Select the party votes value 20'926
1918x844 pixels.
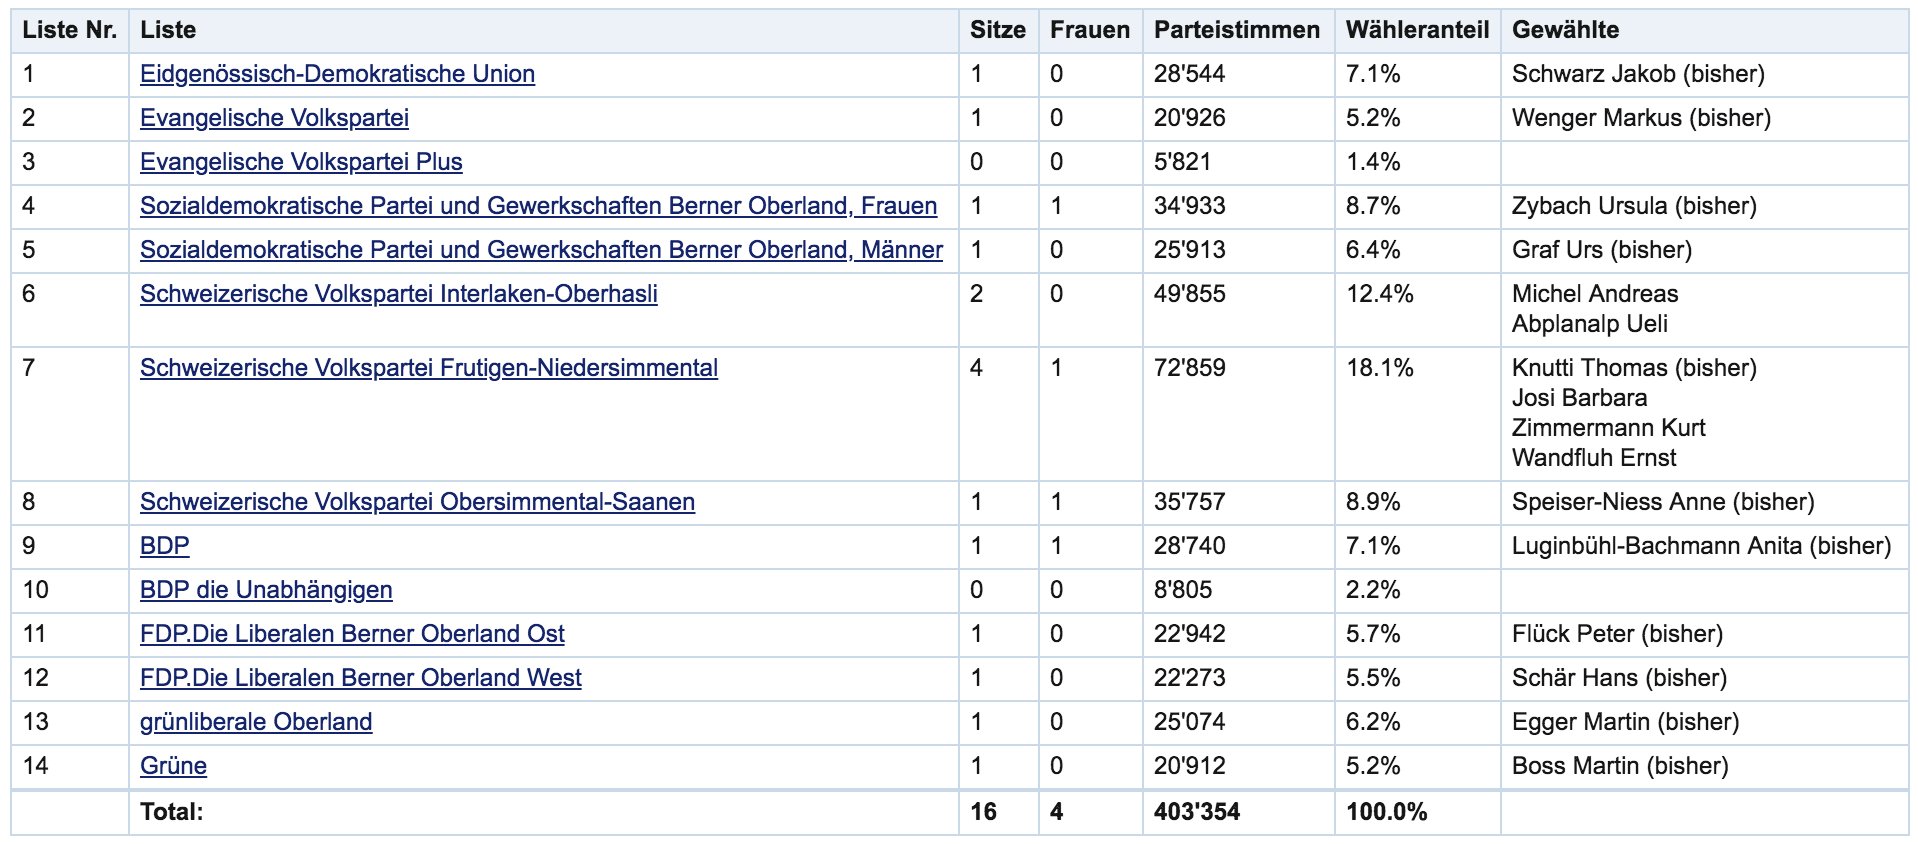click(1190, 118)
